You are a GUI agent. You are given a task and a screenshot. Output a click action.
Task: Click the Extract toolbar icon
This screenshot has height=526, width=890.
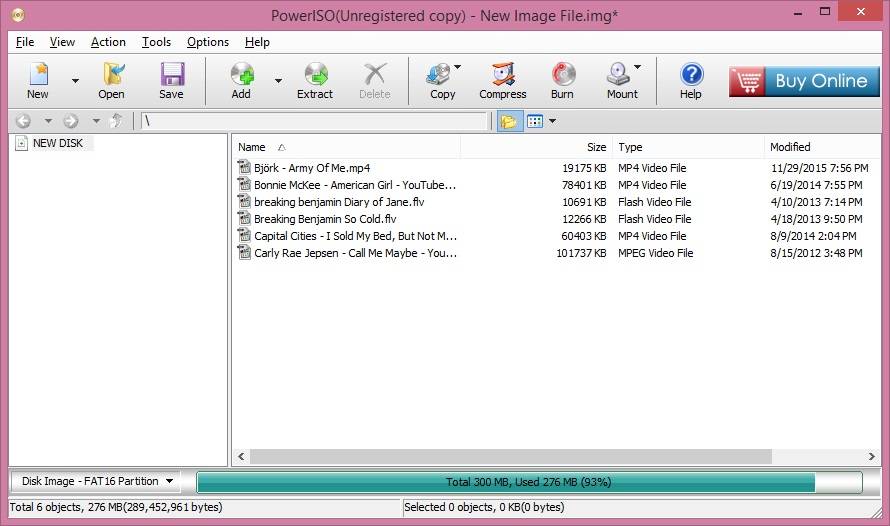(315, 81)
